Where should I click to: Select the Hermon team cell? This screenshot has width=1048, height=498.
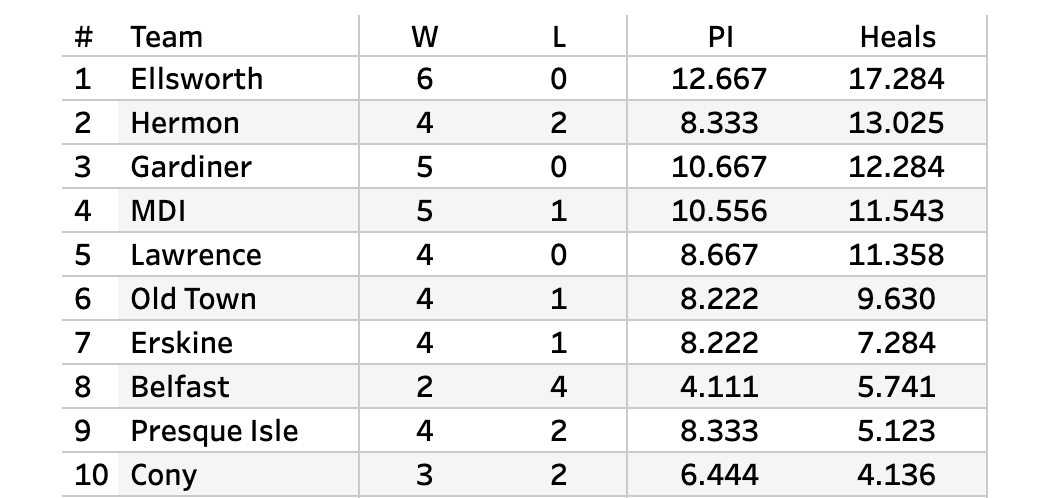pos(185,123)
